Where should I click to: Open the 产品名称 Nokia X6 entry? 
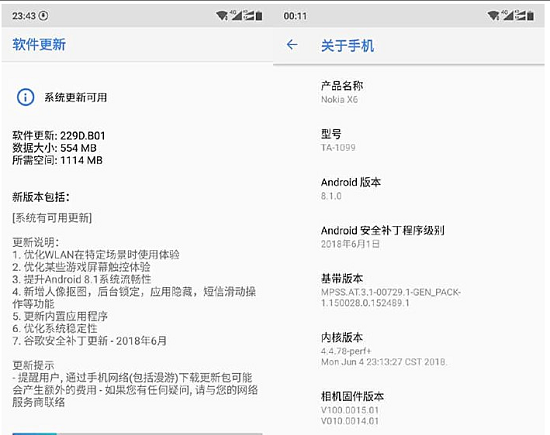click(x=409, y=92)
